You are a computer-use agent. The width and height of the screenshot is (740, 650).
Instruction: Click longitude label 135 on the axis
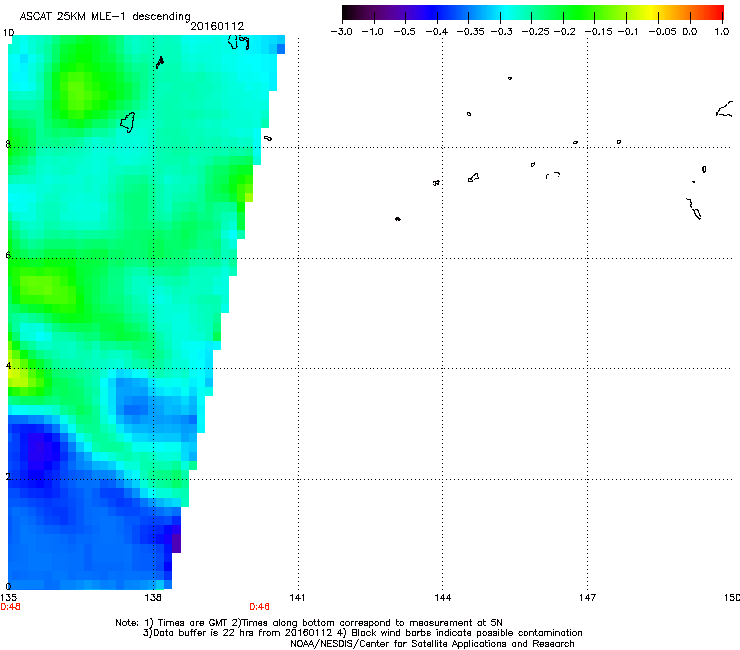point(8,598)
